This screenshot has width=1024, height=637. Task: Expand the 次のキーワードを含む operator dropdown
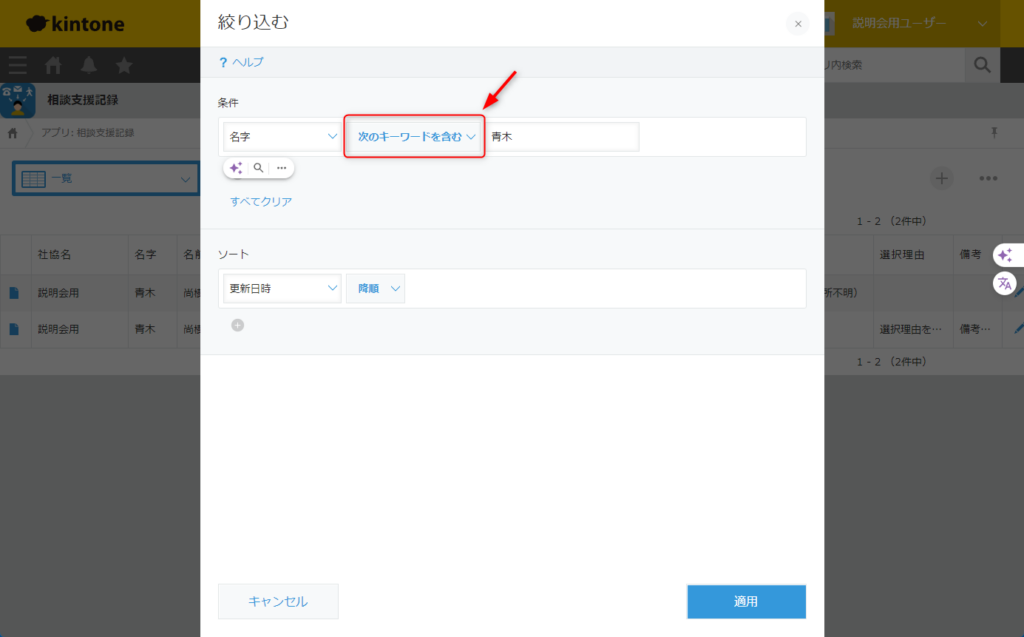415,137
